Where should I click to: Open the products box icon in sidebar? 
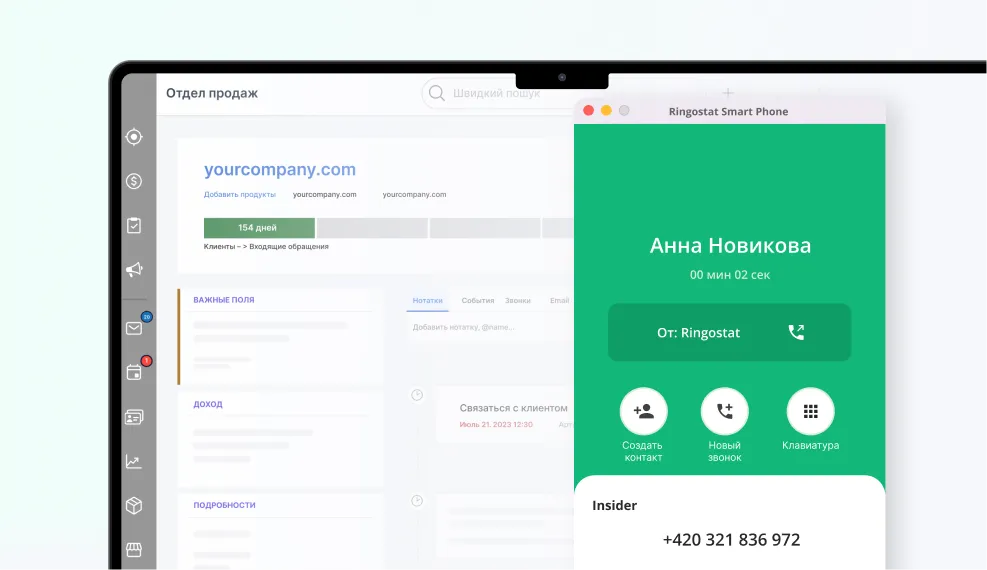click(x=133, y=505)
